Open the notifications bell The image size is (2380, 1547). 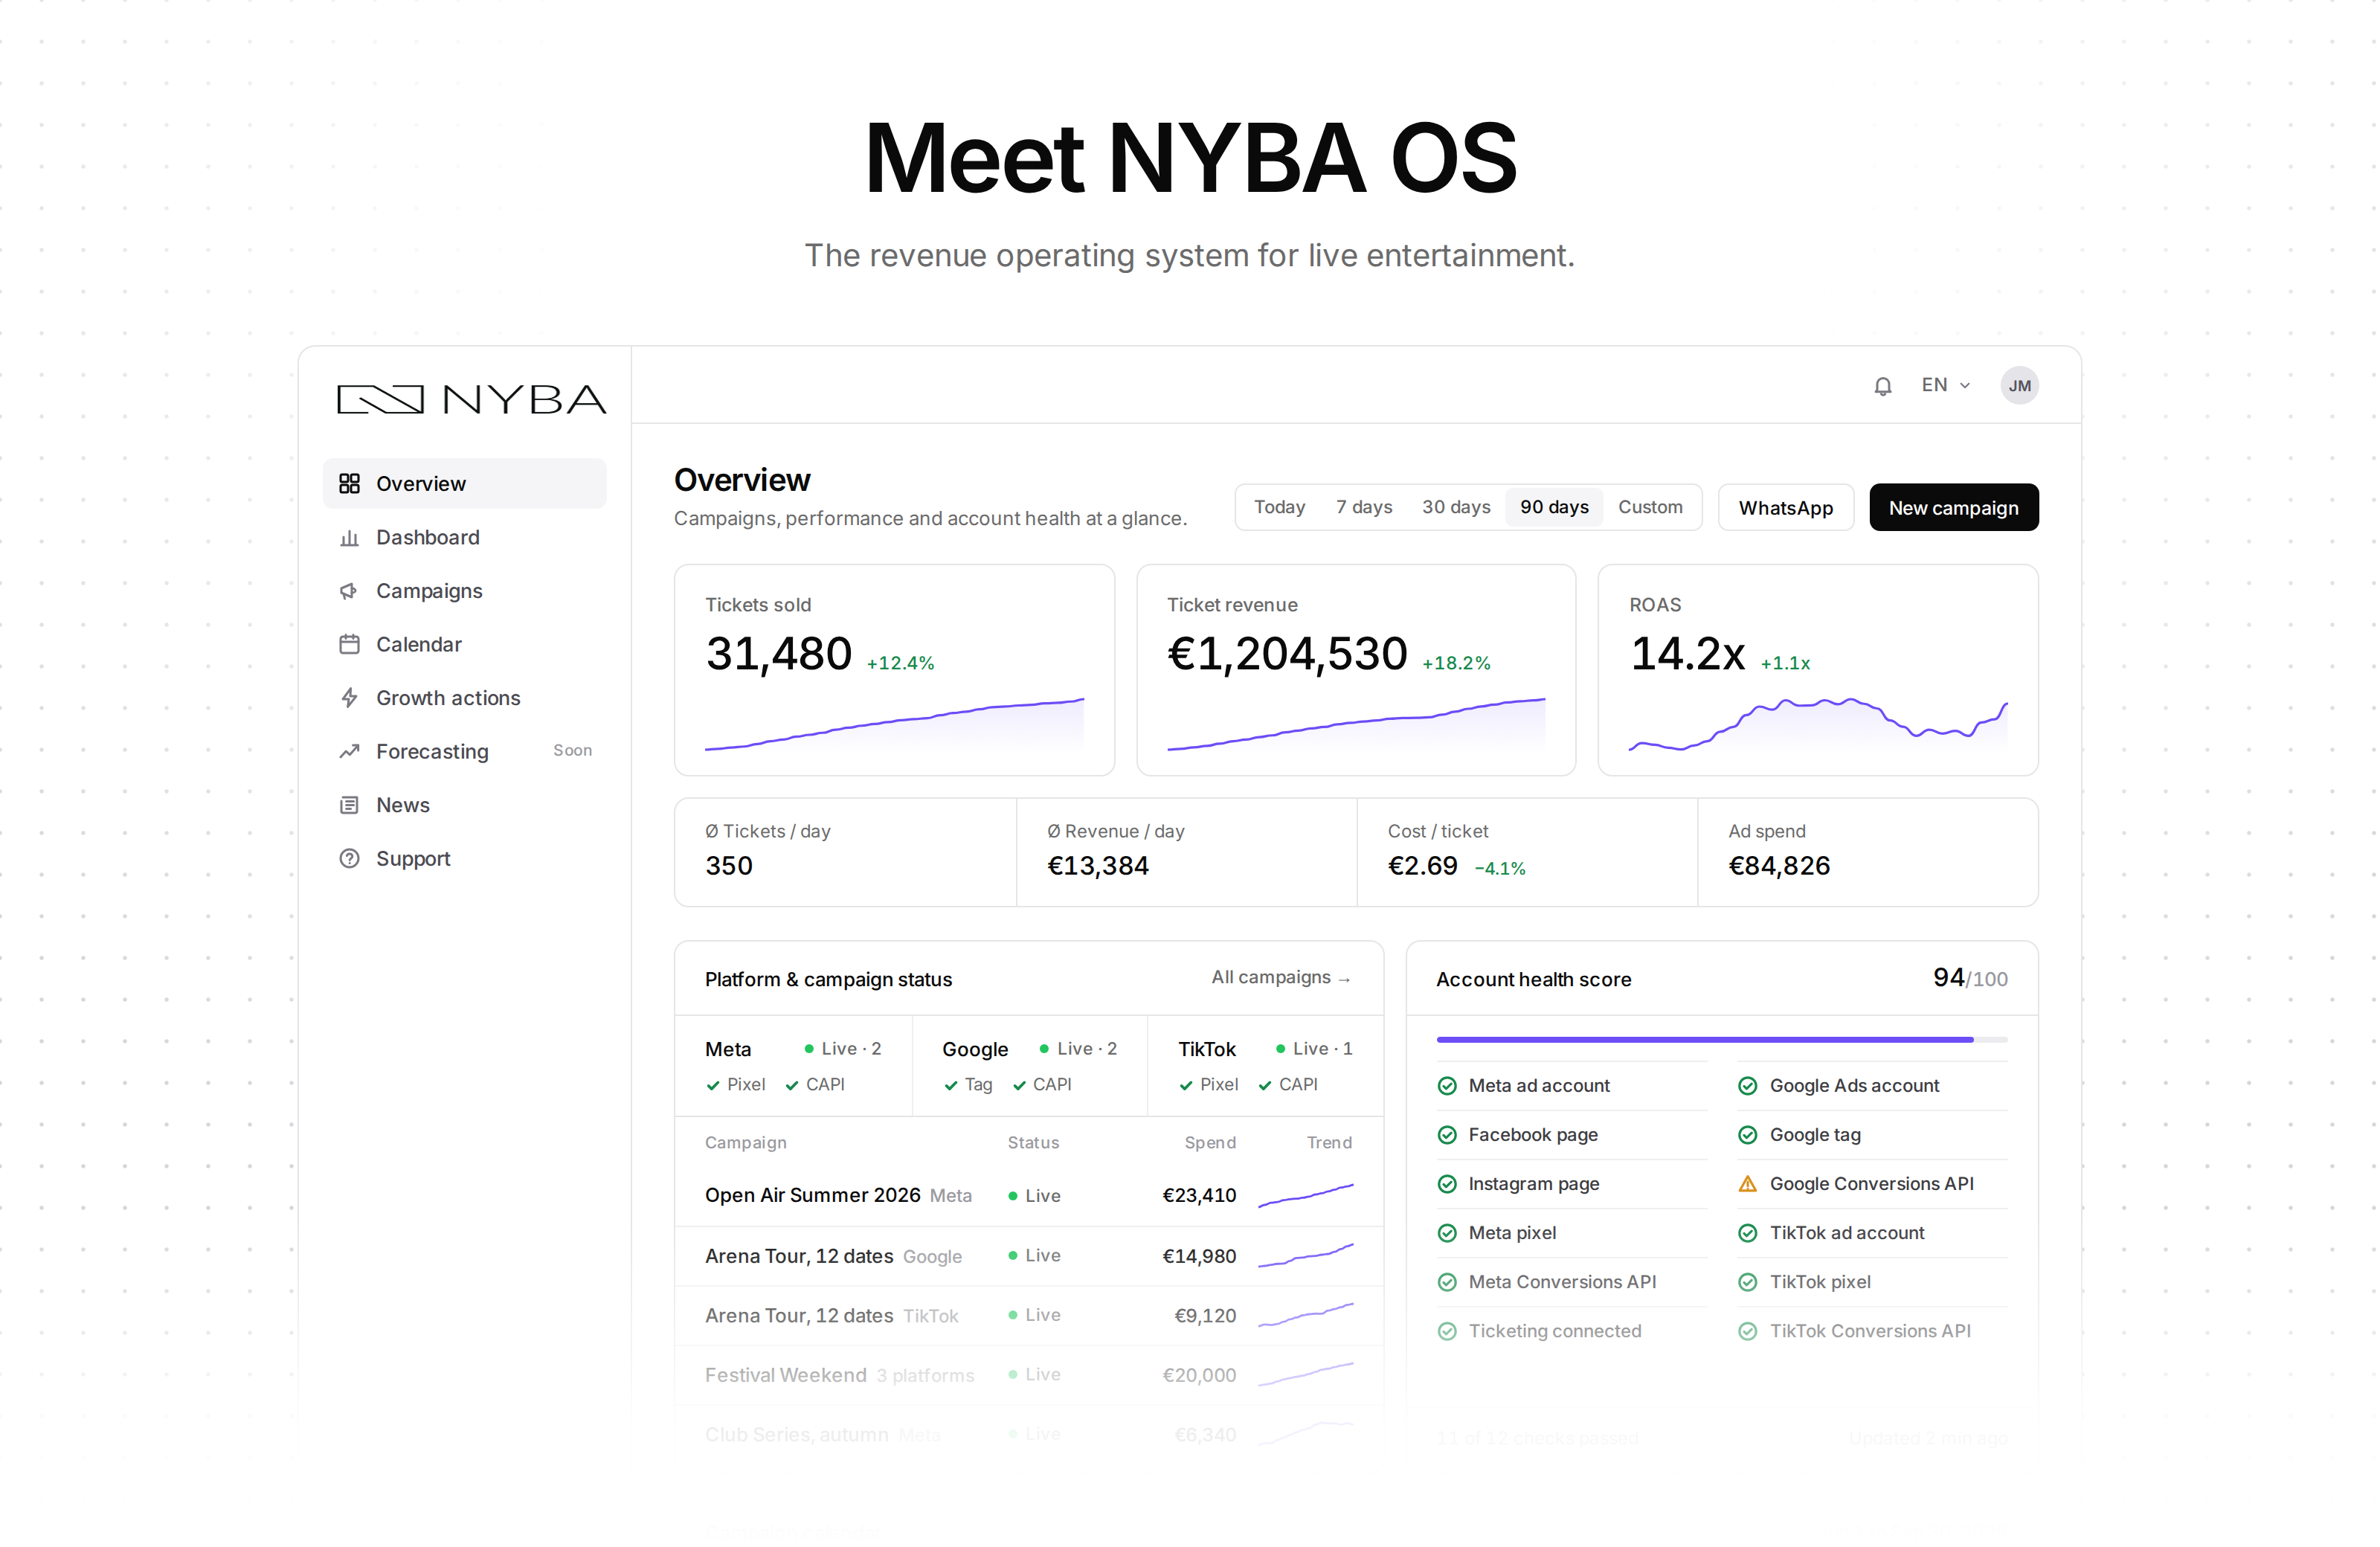(x=1882, y=386)
